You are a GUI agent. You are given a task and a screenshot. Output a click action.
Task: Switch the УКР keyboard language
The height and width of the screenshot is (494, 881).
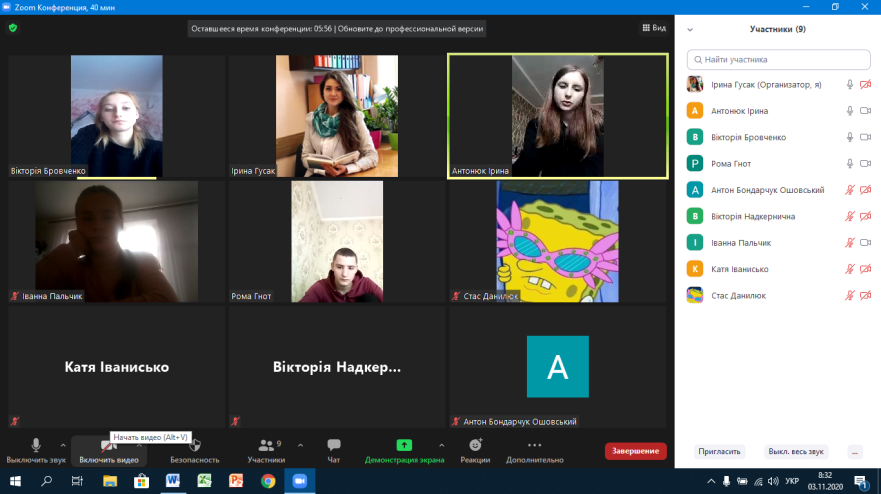(792, 481)
